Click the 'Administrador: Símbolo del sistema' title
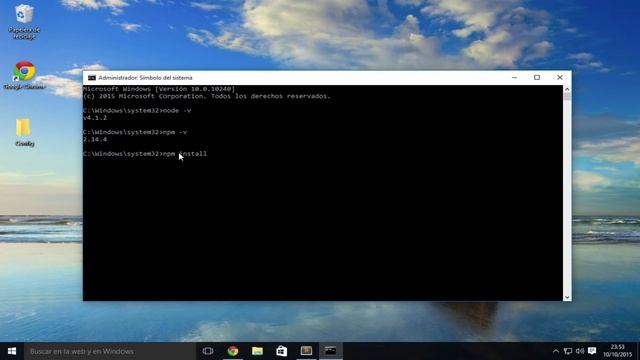This screenshot has height=360, width=640. click(x=145, y=78)
